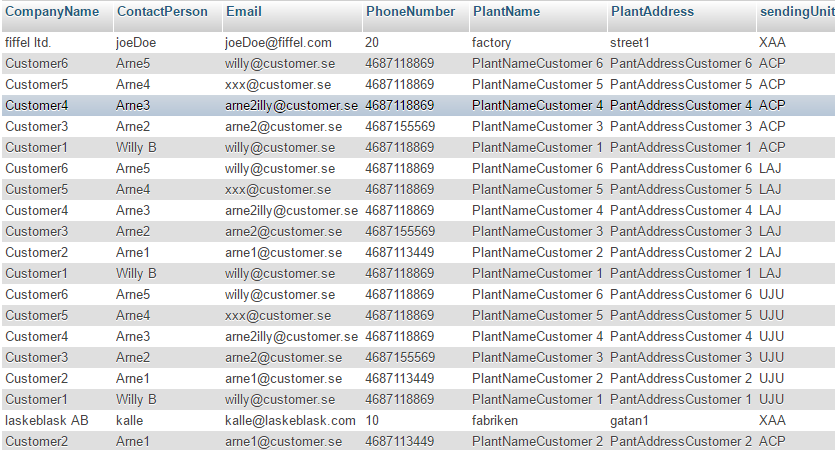Viewport: 835px width, 450px height.
Task: Select UJU in the Customer5 row
Action: click(x=771, y=316)
